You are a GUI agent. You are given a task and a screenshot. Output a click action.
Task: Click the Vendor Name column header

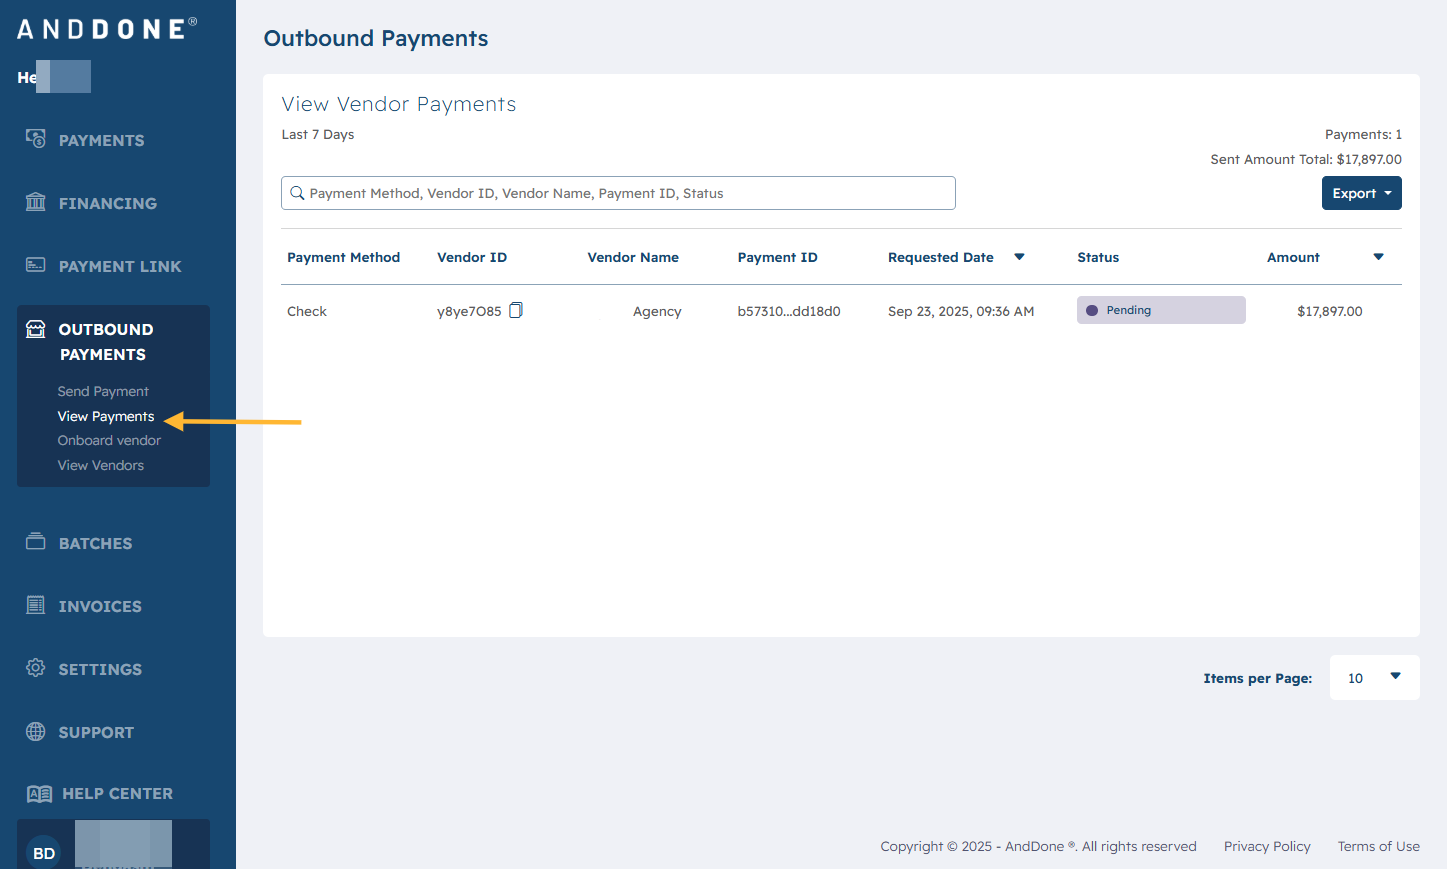[x=633, y=257]
